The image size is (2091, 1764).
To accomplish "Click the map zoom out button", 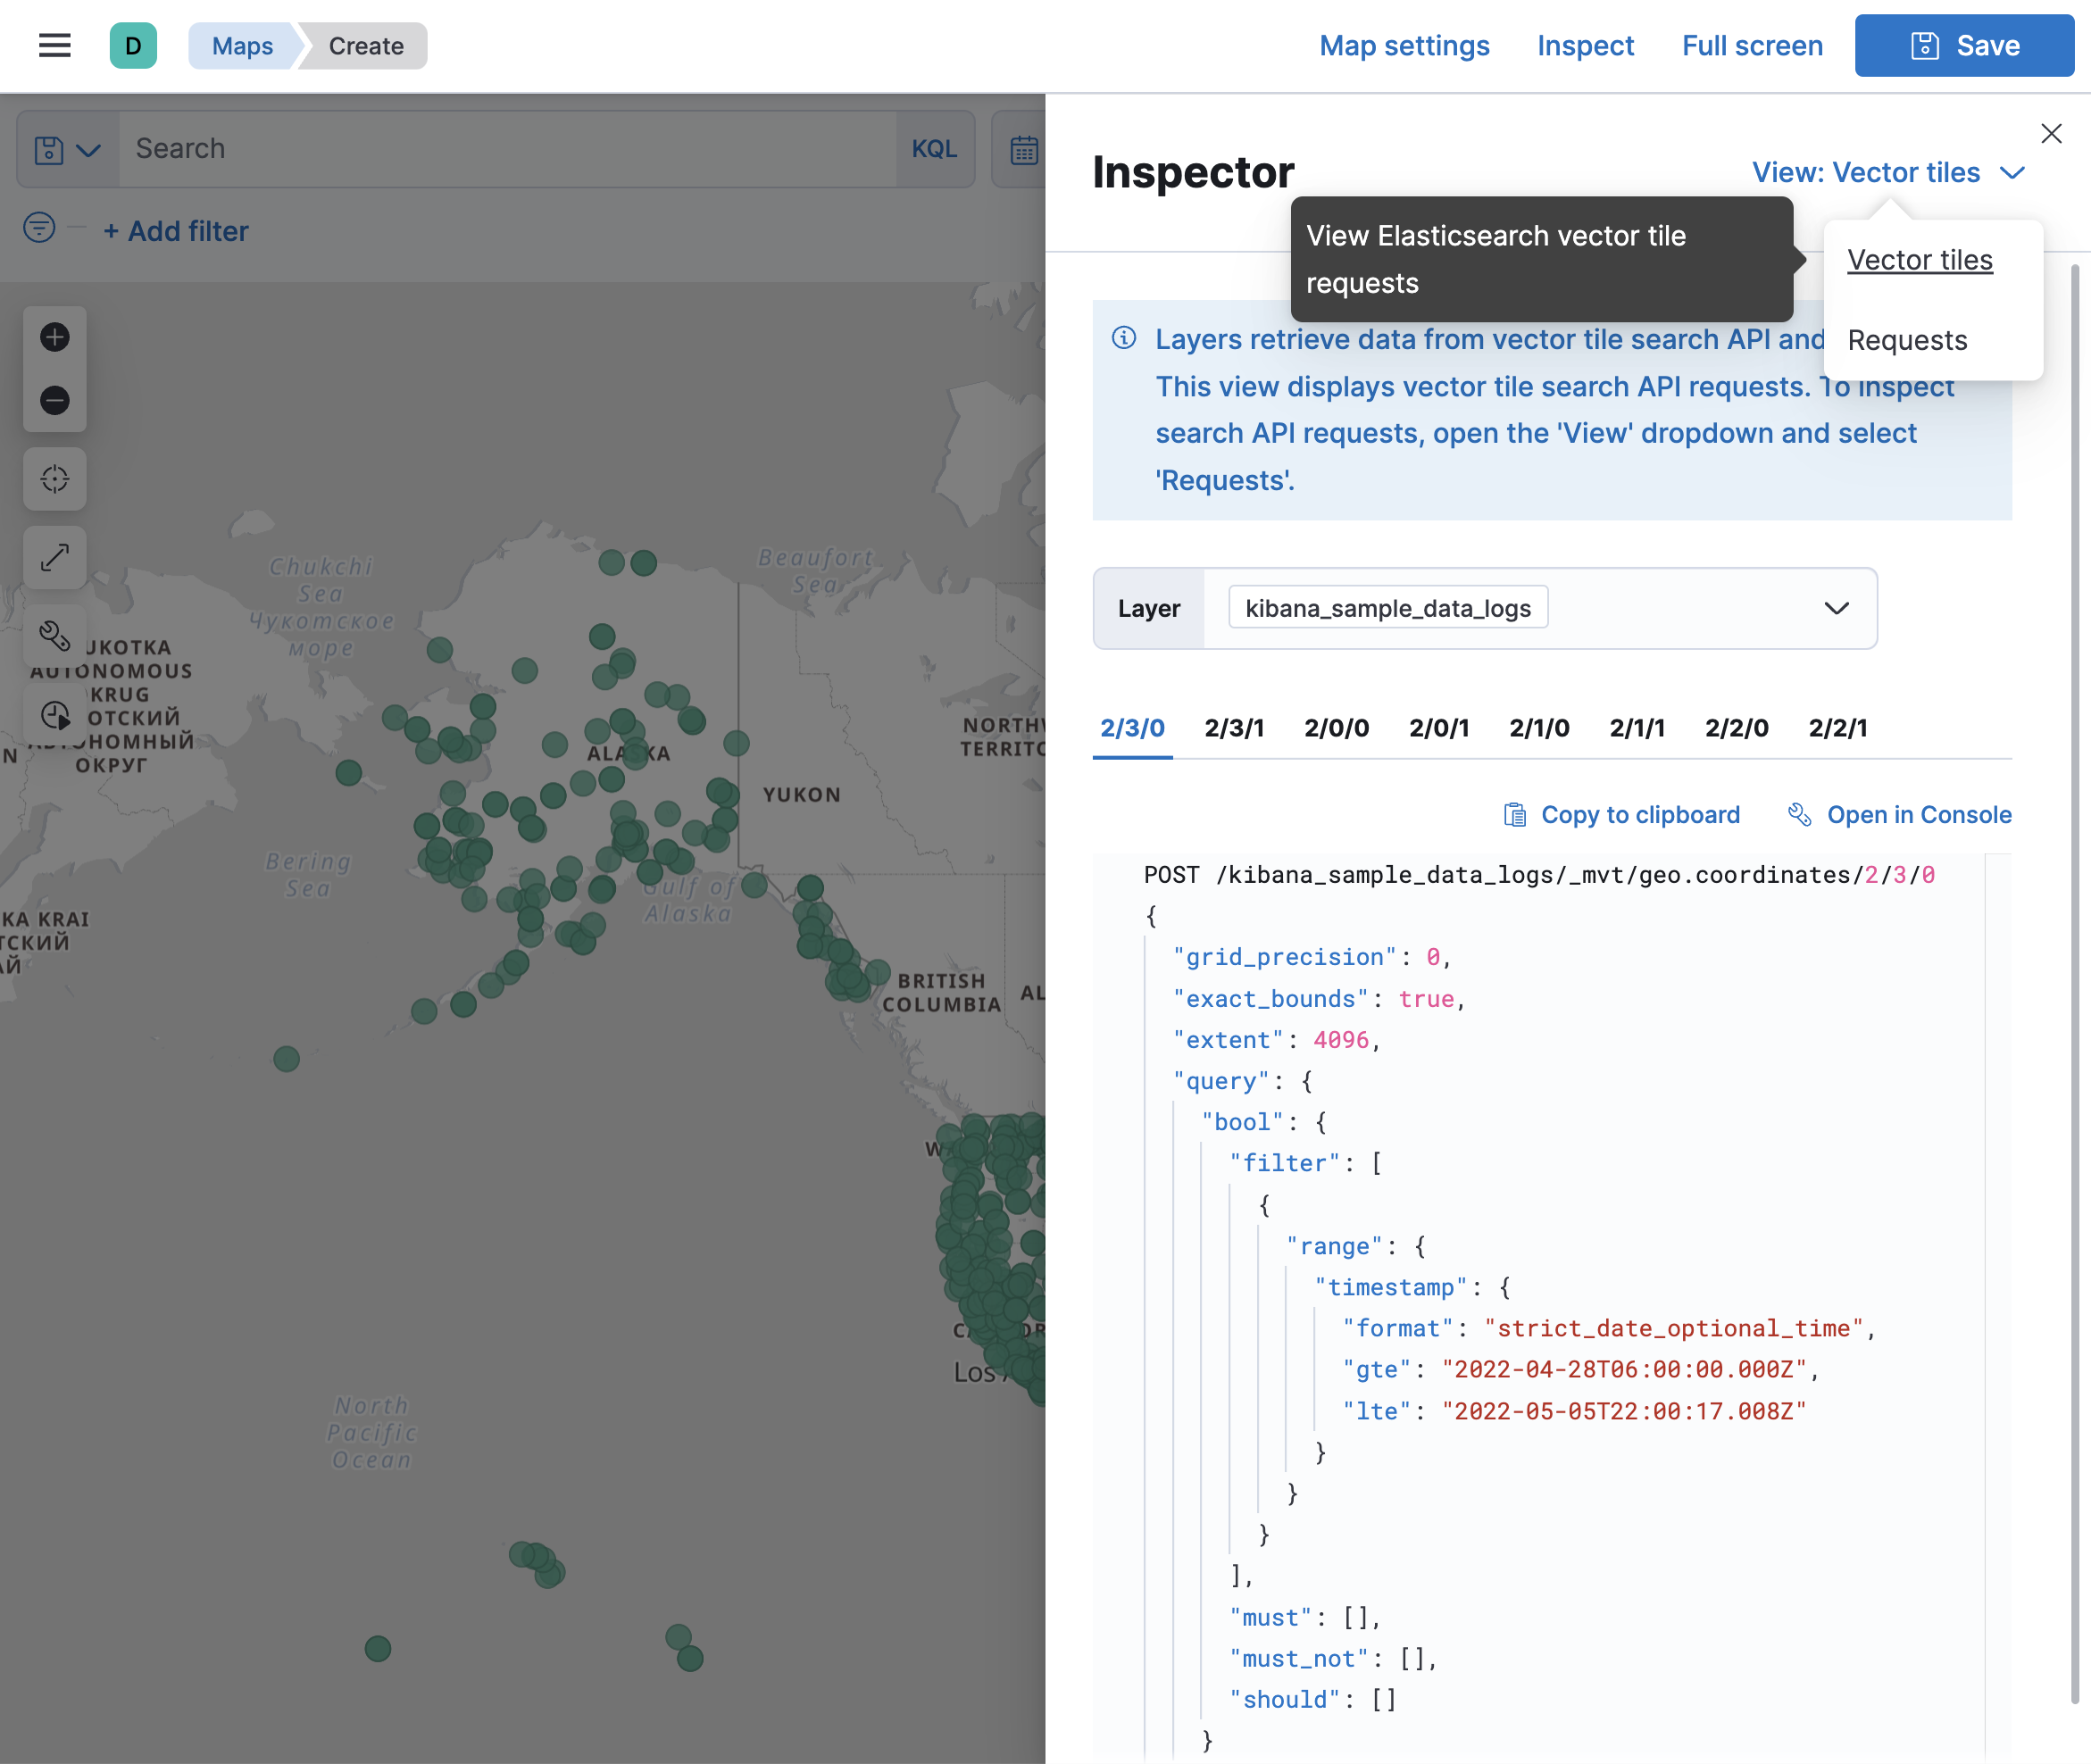I will point(55,400).
